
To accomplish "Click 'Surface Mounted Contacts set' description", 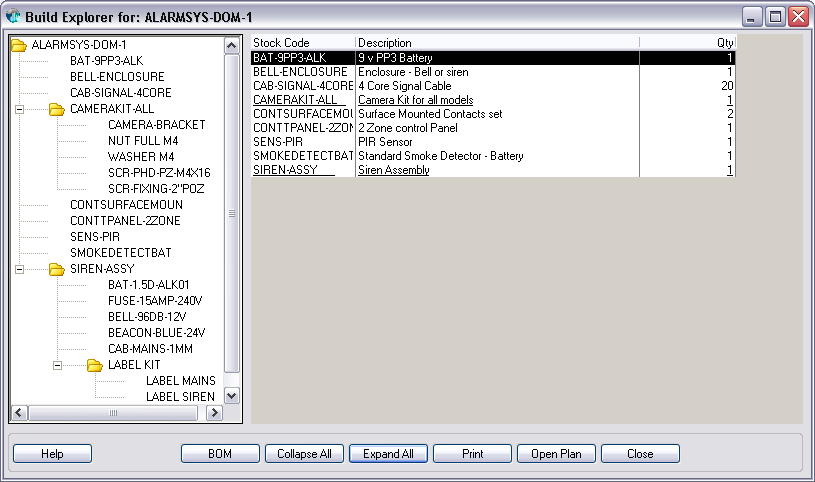I will coord(430,114).
